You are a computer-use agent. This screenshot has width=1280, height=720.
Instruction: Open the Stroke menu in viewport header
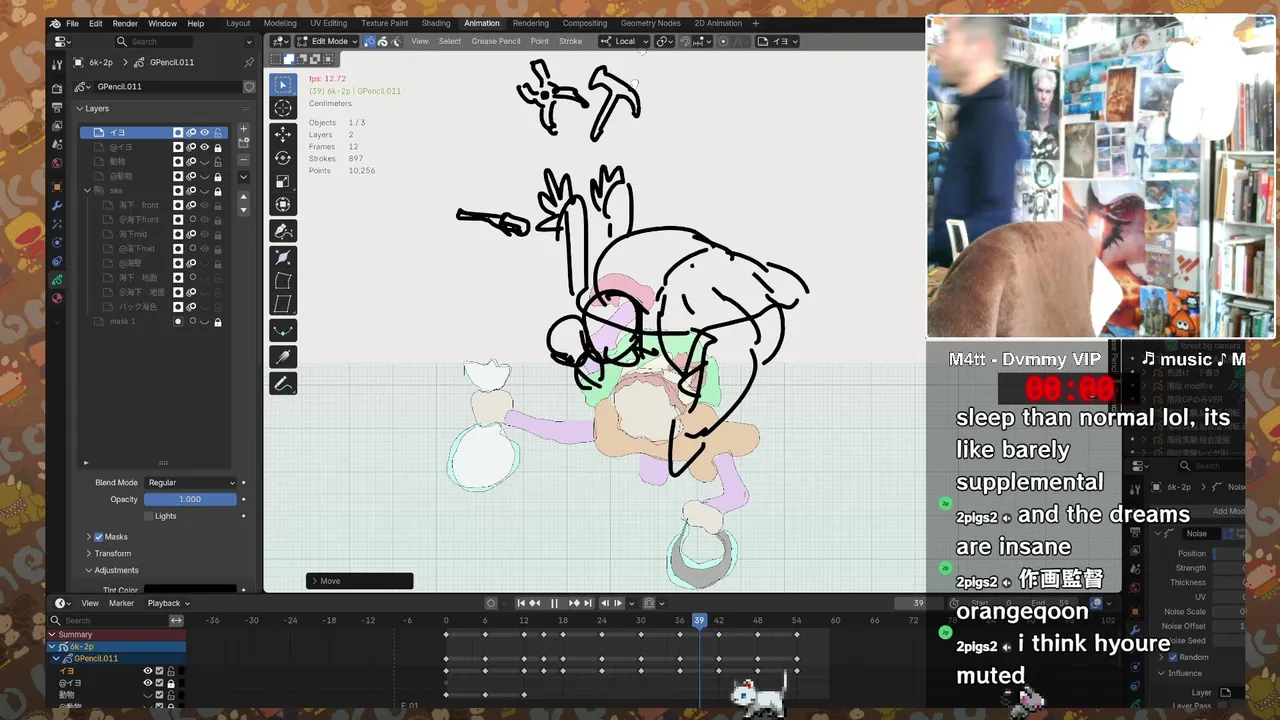(x=570, y=41)
